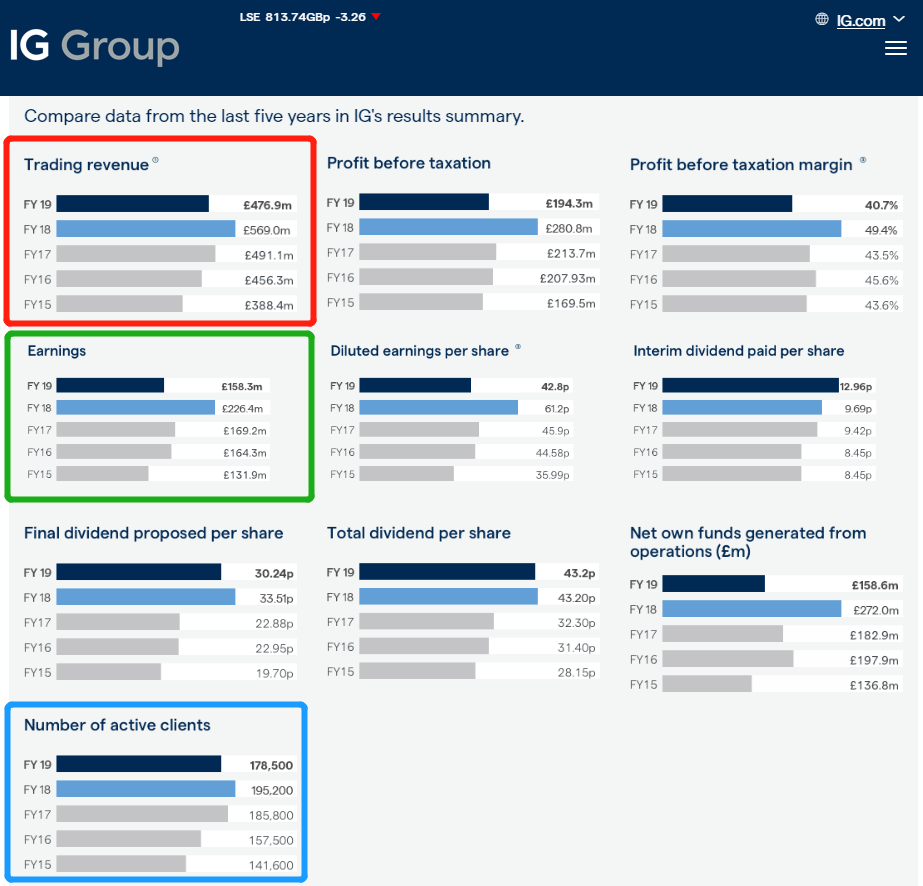Click the 'Compare data from the last five years' text
The height and width of the screenshot is (886, 923).
(x=274, y=116)
